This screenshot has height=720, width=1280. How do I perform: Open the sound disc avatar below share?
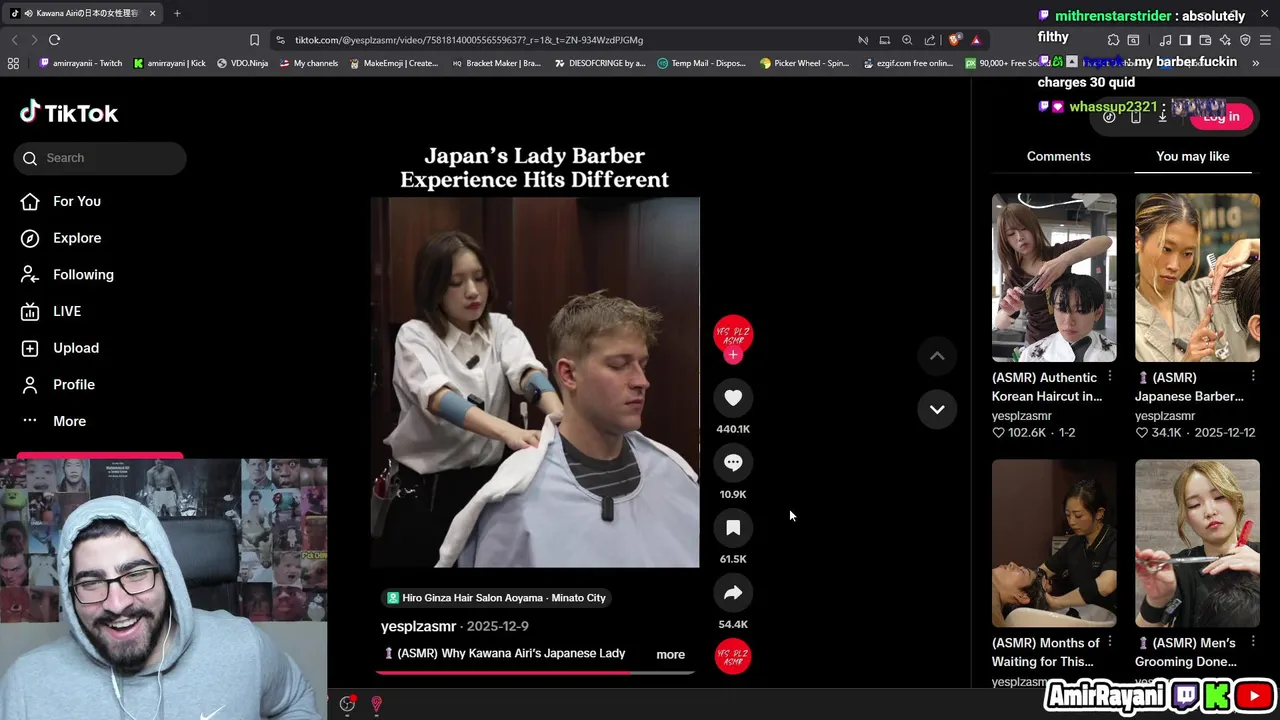coord(733,657)
